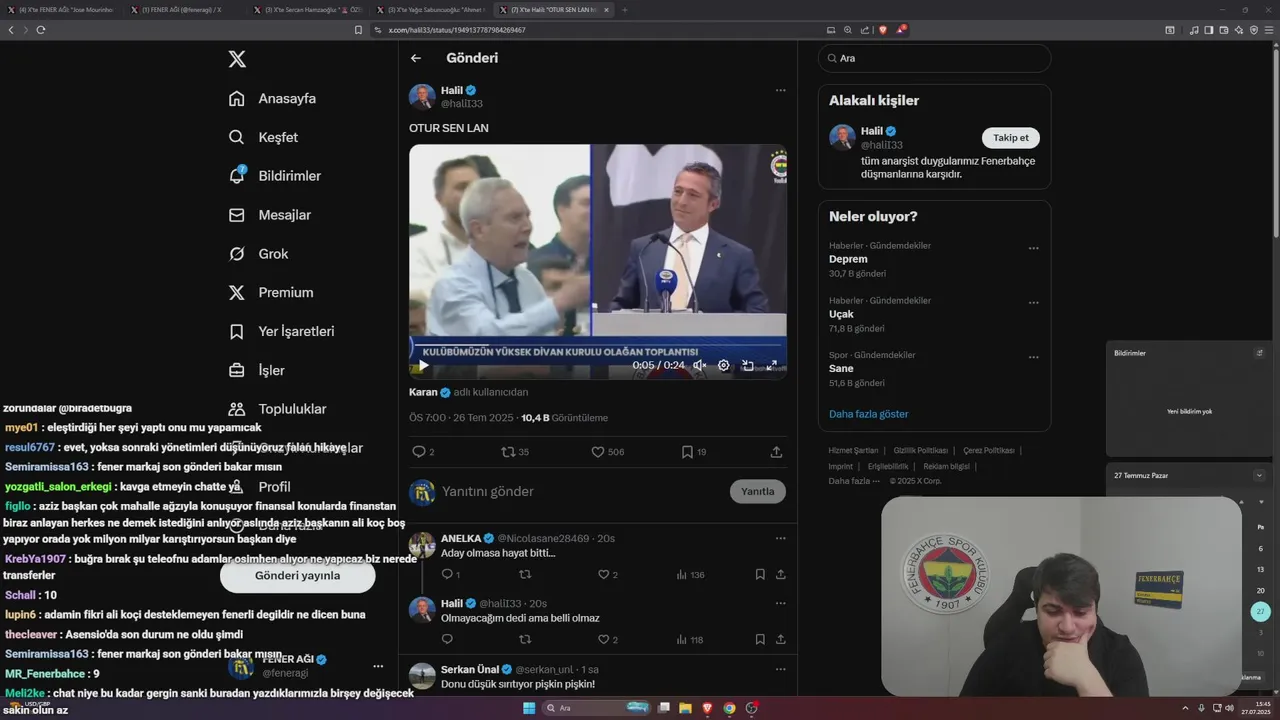1280x720 pixels.
Task: Click the X logo in the sidebar
Action: (237, 59)
